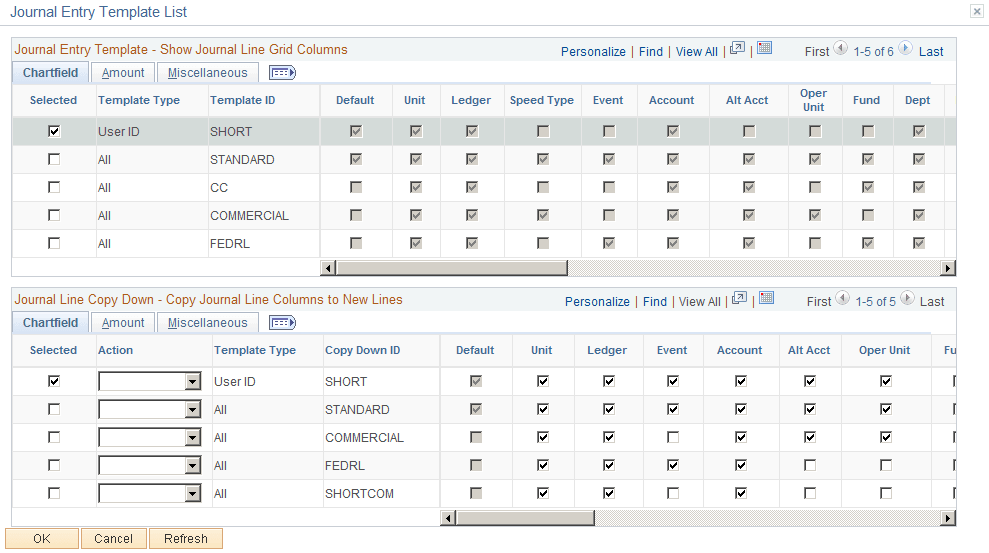Switch to Amount tab in Journal Entry Template grid

(123, 73)
